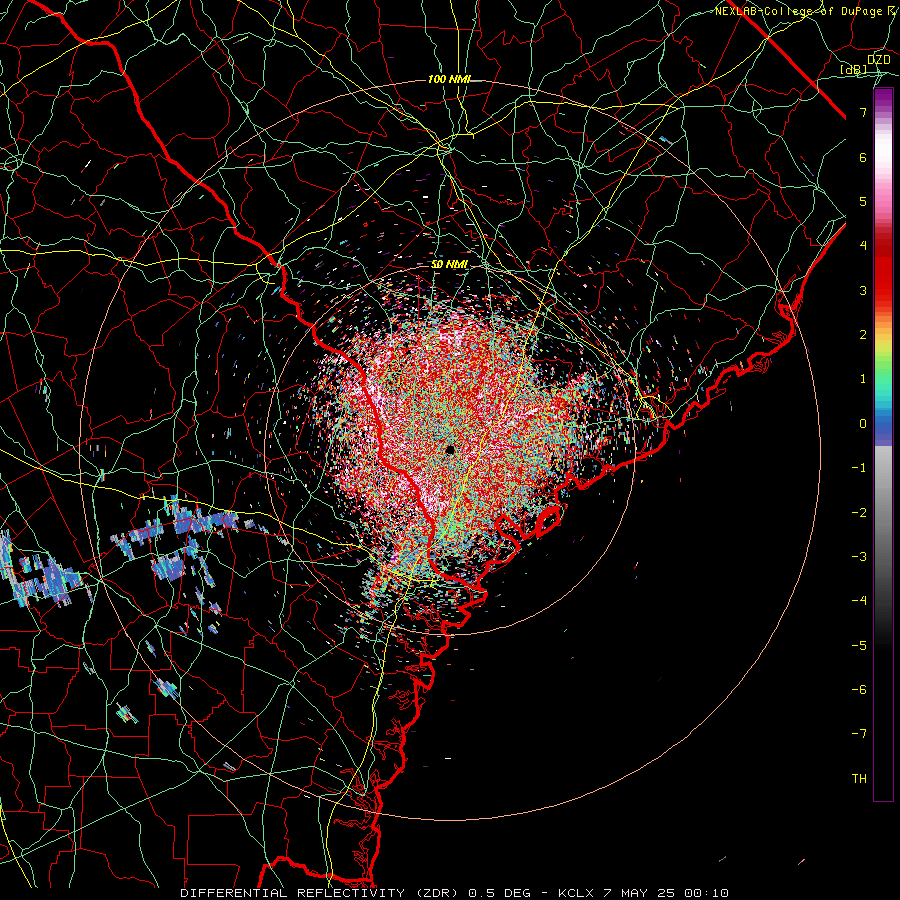Click the -5 tick label on color scale
The height and width of the screenshot is (900, 900).
click(859, 645)
